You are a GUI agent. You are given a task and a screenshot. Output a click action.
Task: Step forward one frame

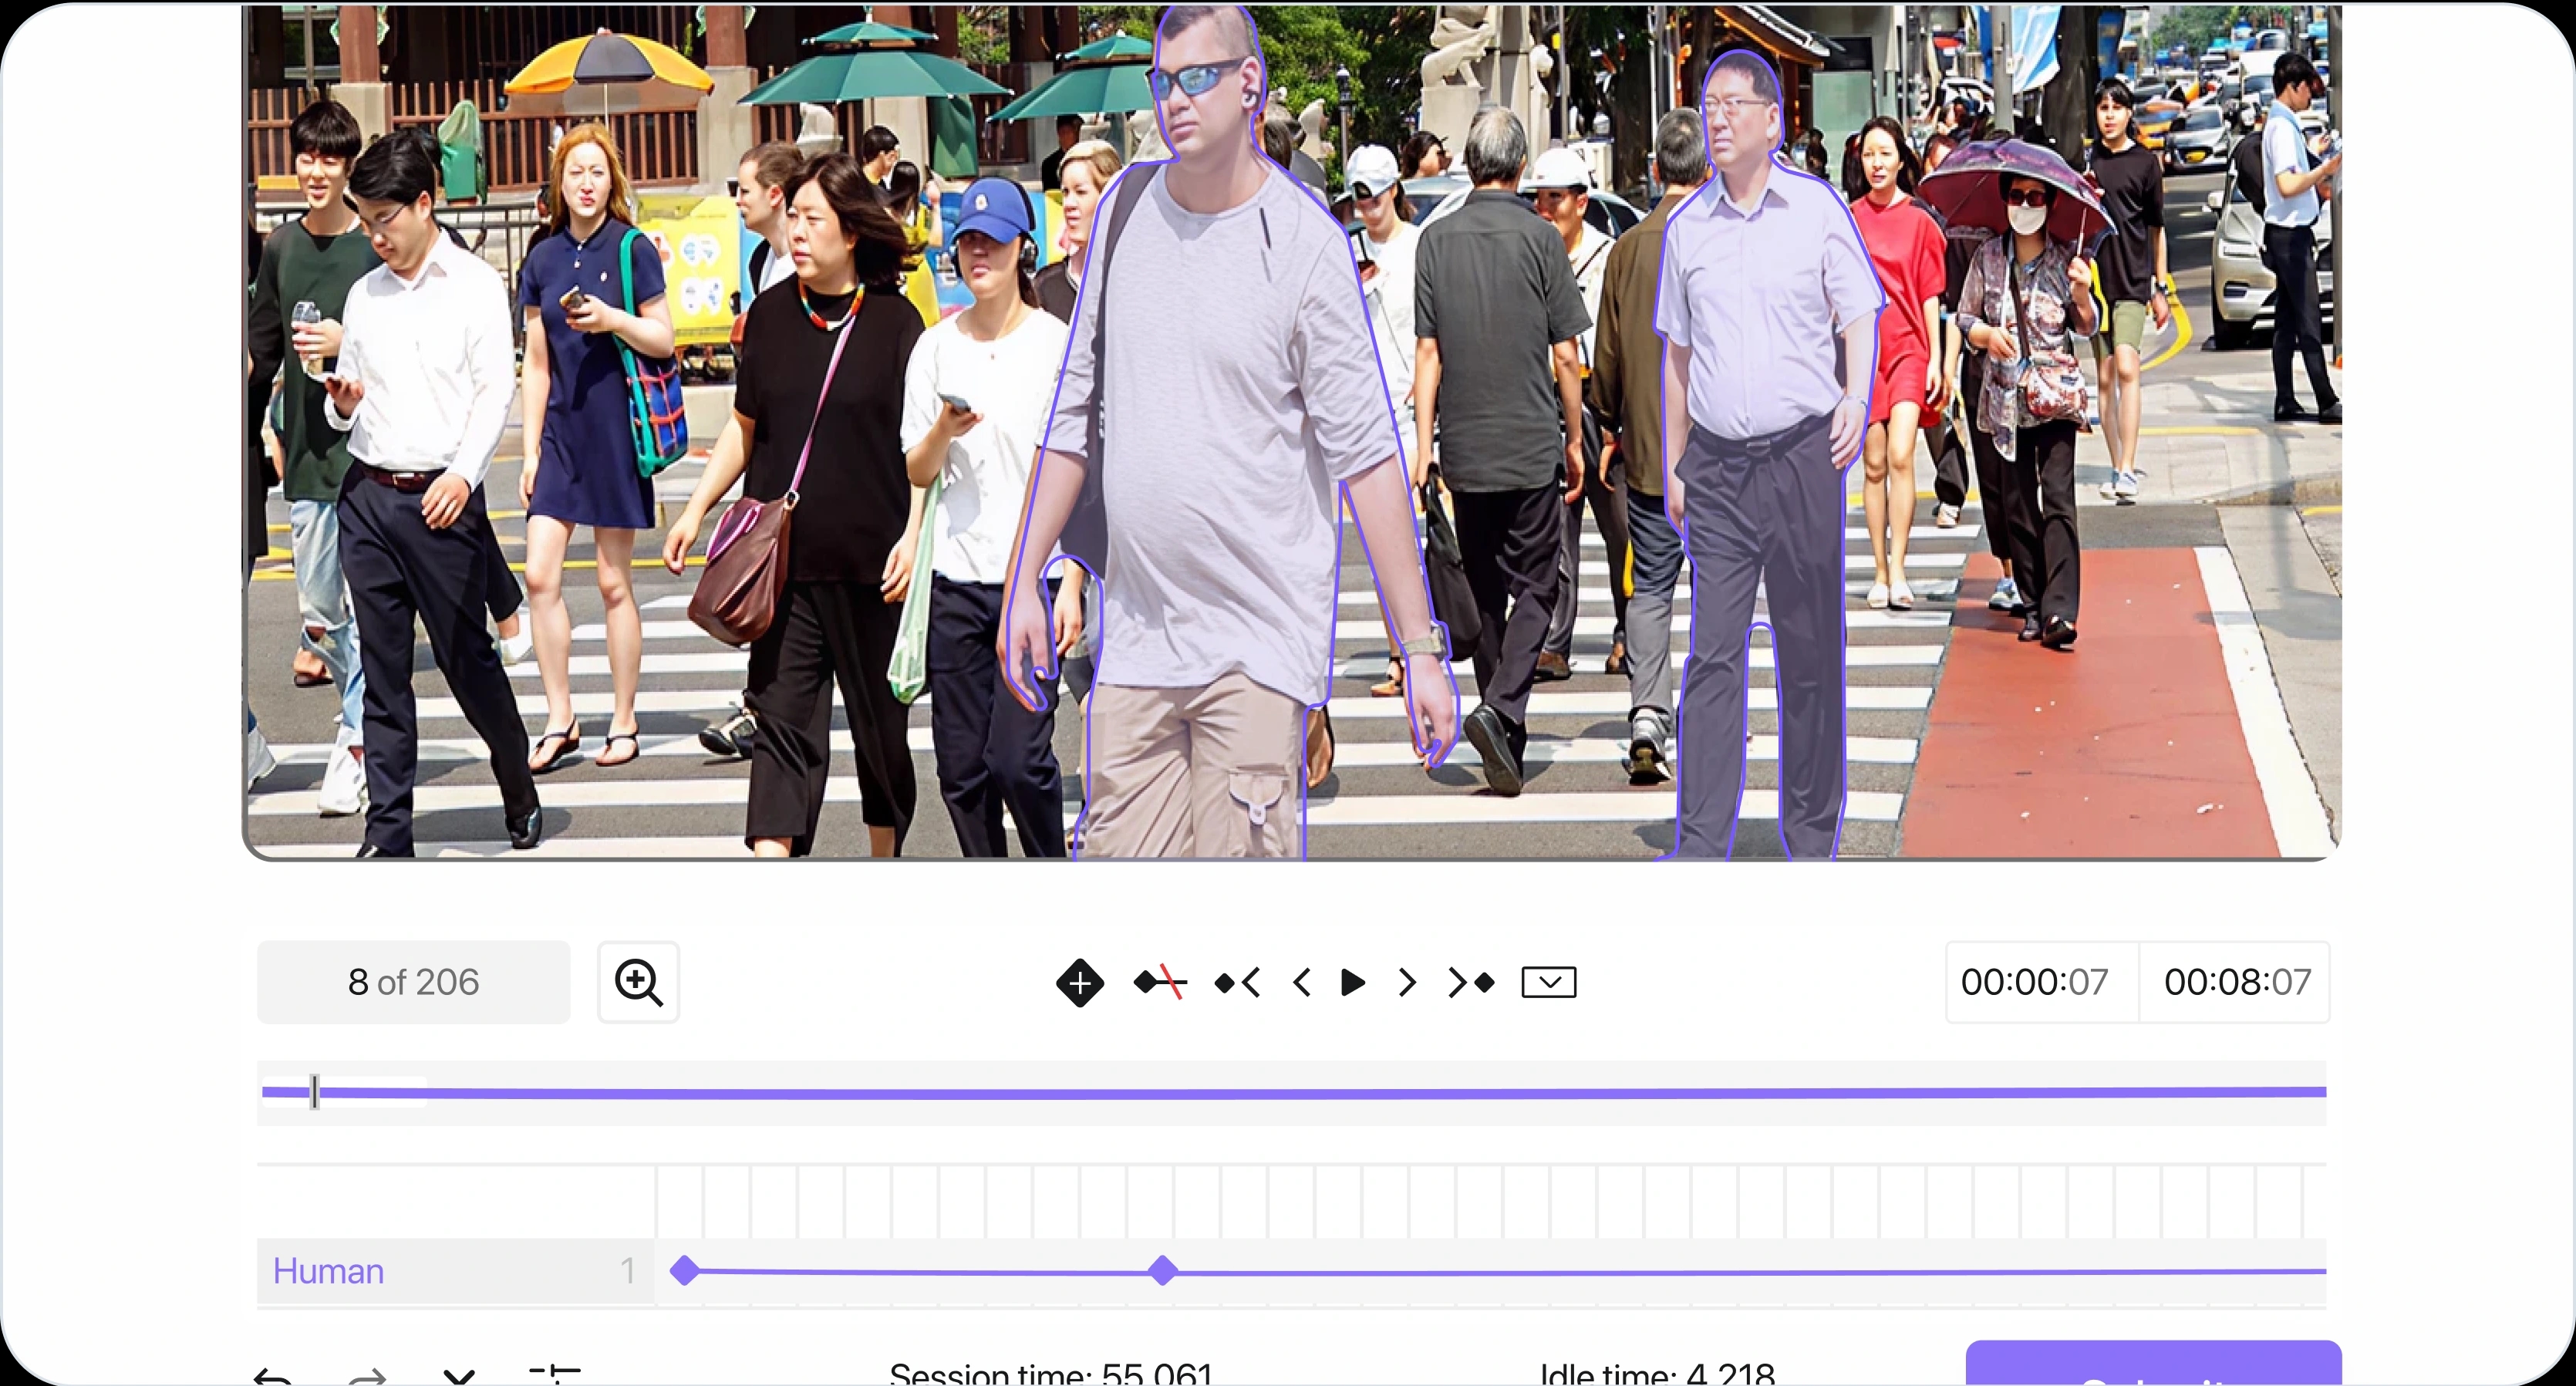(1407, 983)
